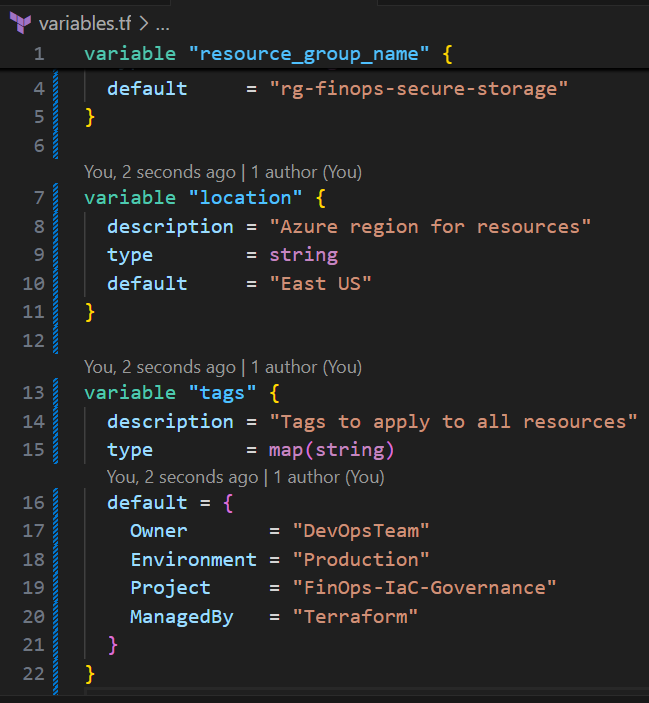Place cursor on map(string) type
649x703 pixels.
click(x=331, y=450)
